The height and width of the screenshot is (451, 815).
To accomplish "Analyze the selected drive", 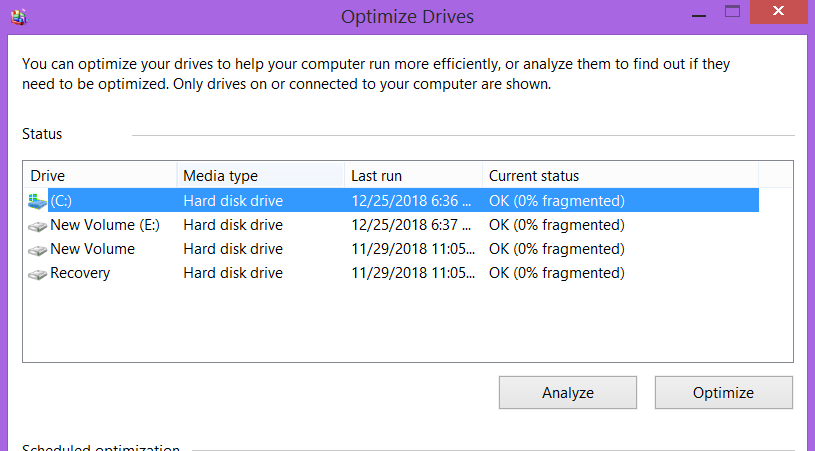I will [568, 392].
